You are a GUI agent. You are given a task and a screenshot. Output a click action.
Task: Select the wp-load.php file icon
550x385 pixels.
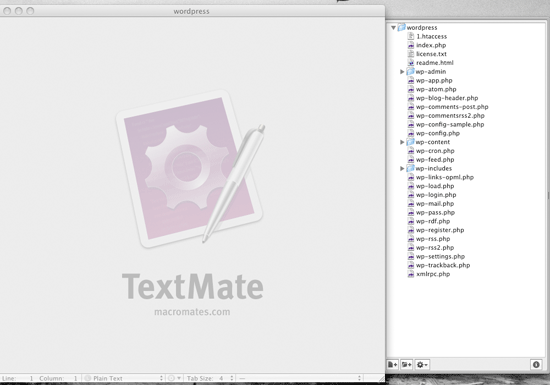(411, 186)
